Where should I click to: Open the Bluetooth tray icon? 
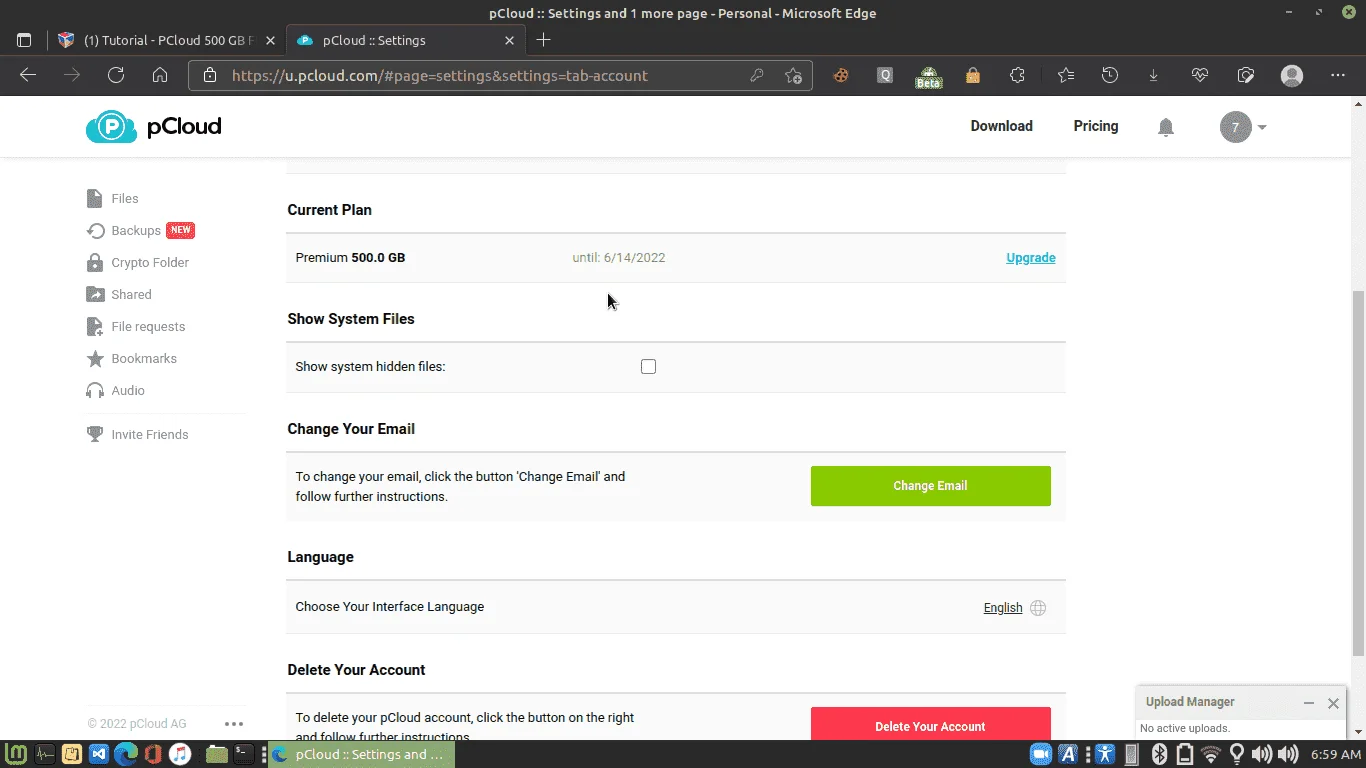(1159, 754)
